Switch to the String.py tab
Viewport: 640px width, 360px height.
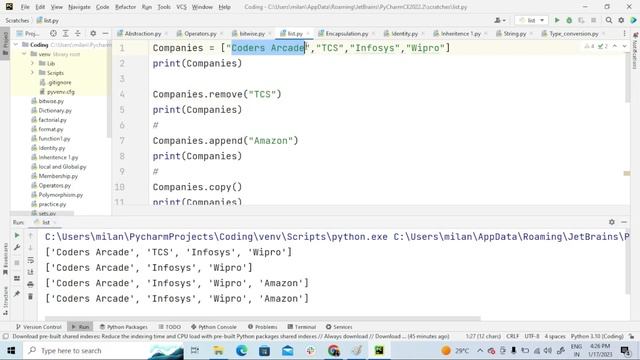coord(514,33)
